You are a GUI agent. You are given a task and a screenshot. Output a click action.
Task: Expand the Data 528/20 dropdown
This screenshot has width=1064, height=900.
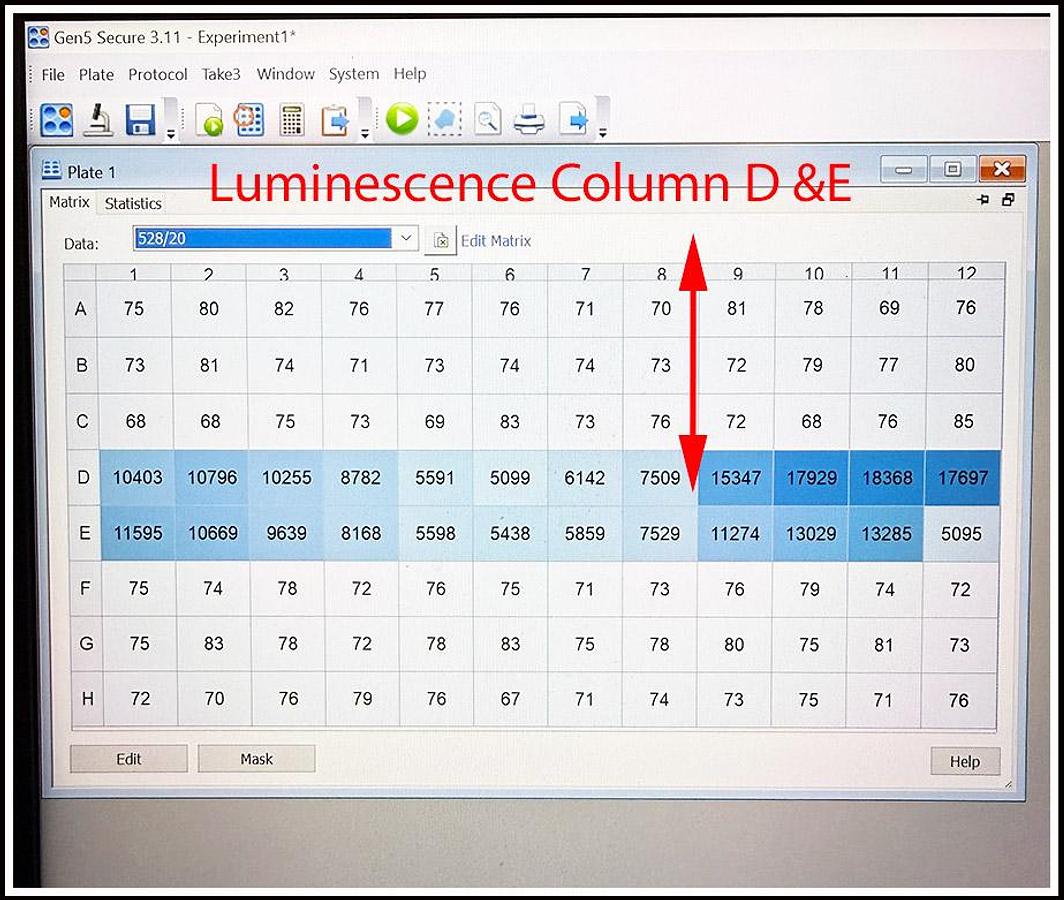point(405,239)
